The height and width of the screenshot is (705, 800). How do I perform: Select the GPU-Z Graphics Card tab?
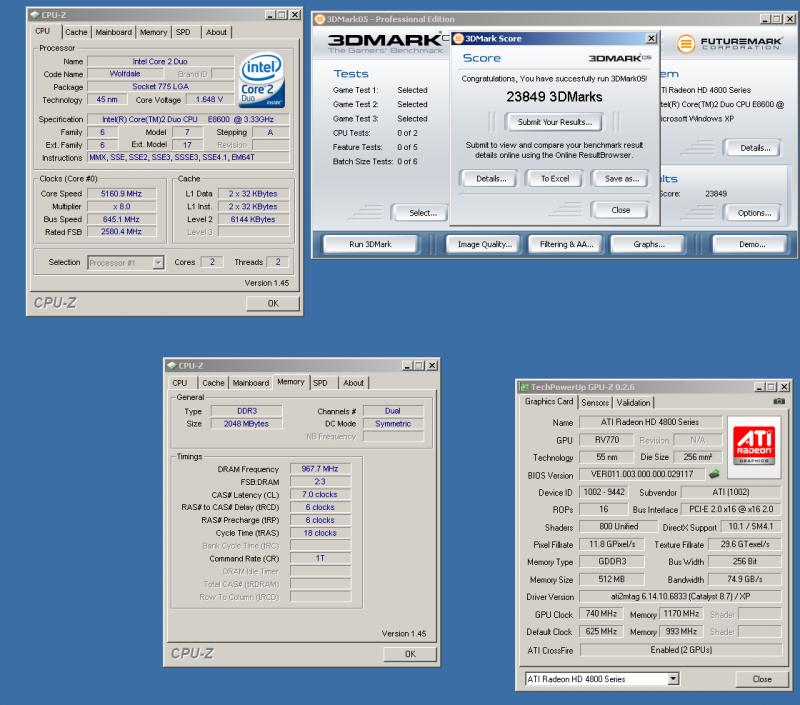[x=549, y=401]
